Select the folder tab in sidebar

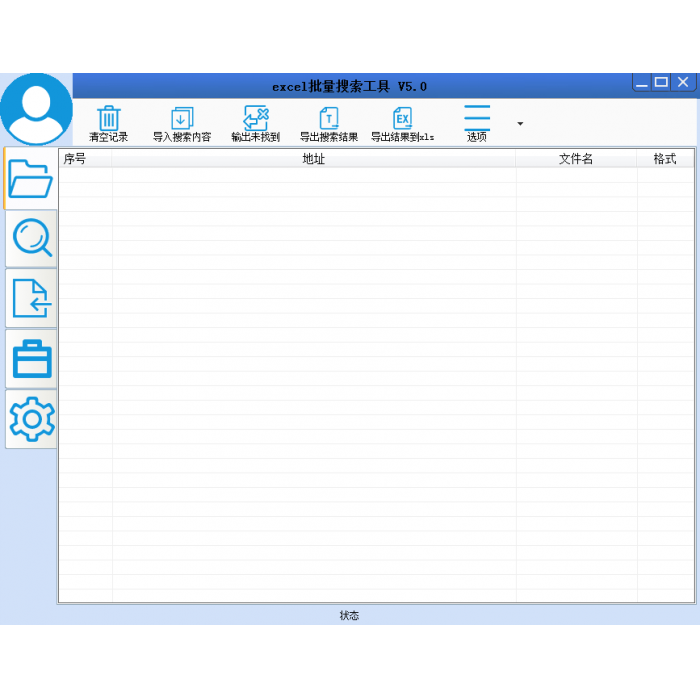(x=30, y=179)
